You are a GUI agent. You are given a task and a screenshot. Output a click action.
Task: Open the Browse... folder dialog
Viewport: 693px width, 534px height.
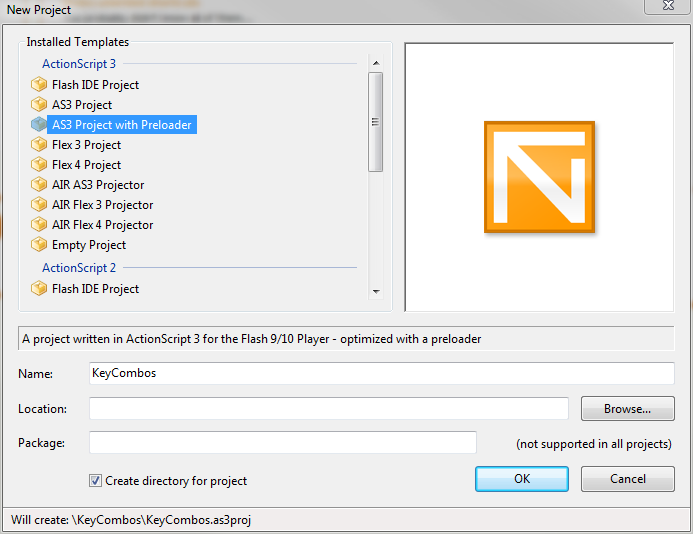click(628, 408)
